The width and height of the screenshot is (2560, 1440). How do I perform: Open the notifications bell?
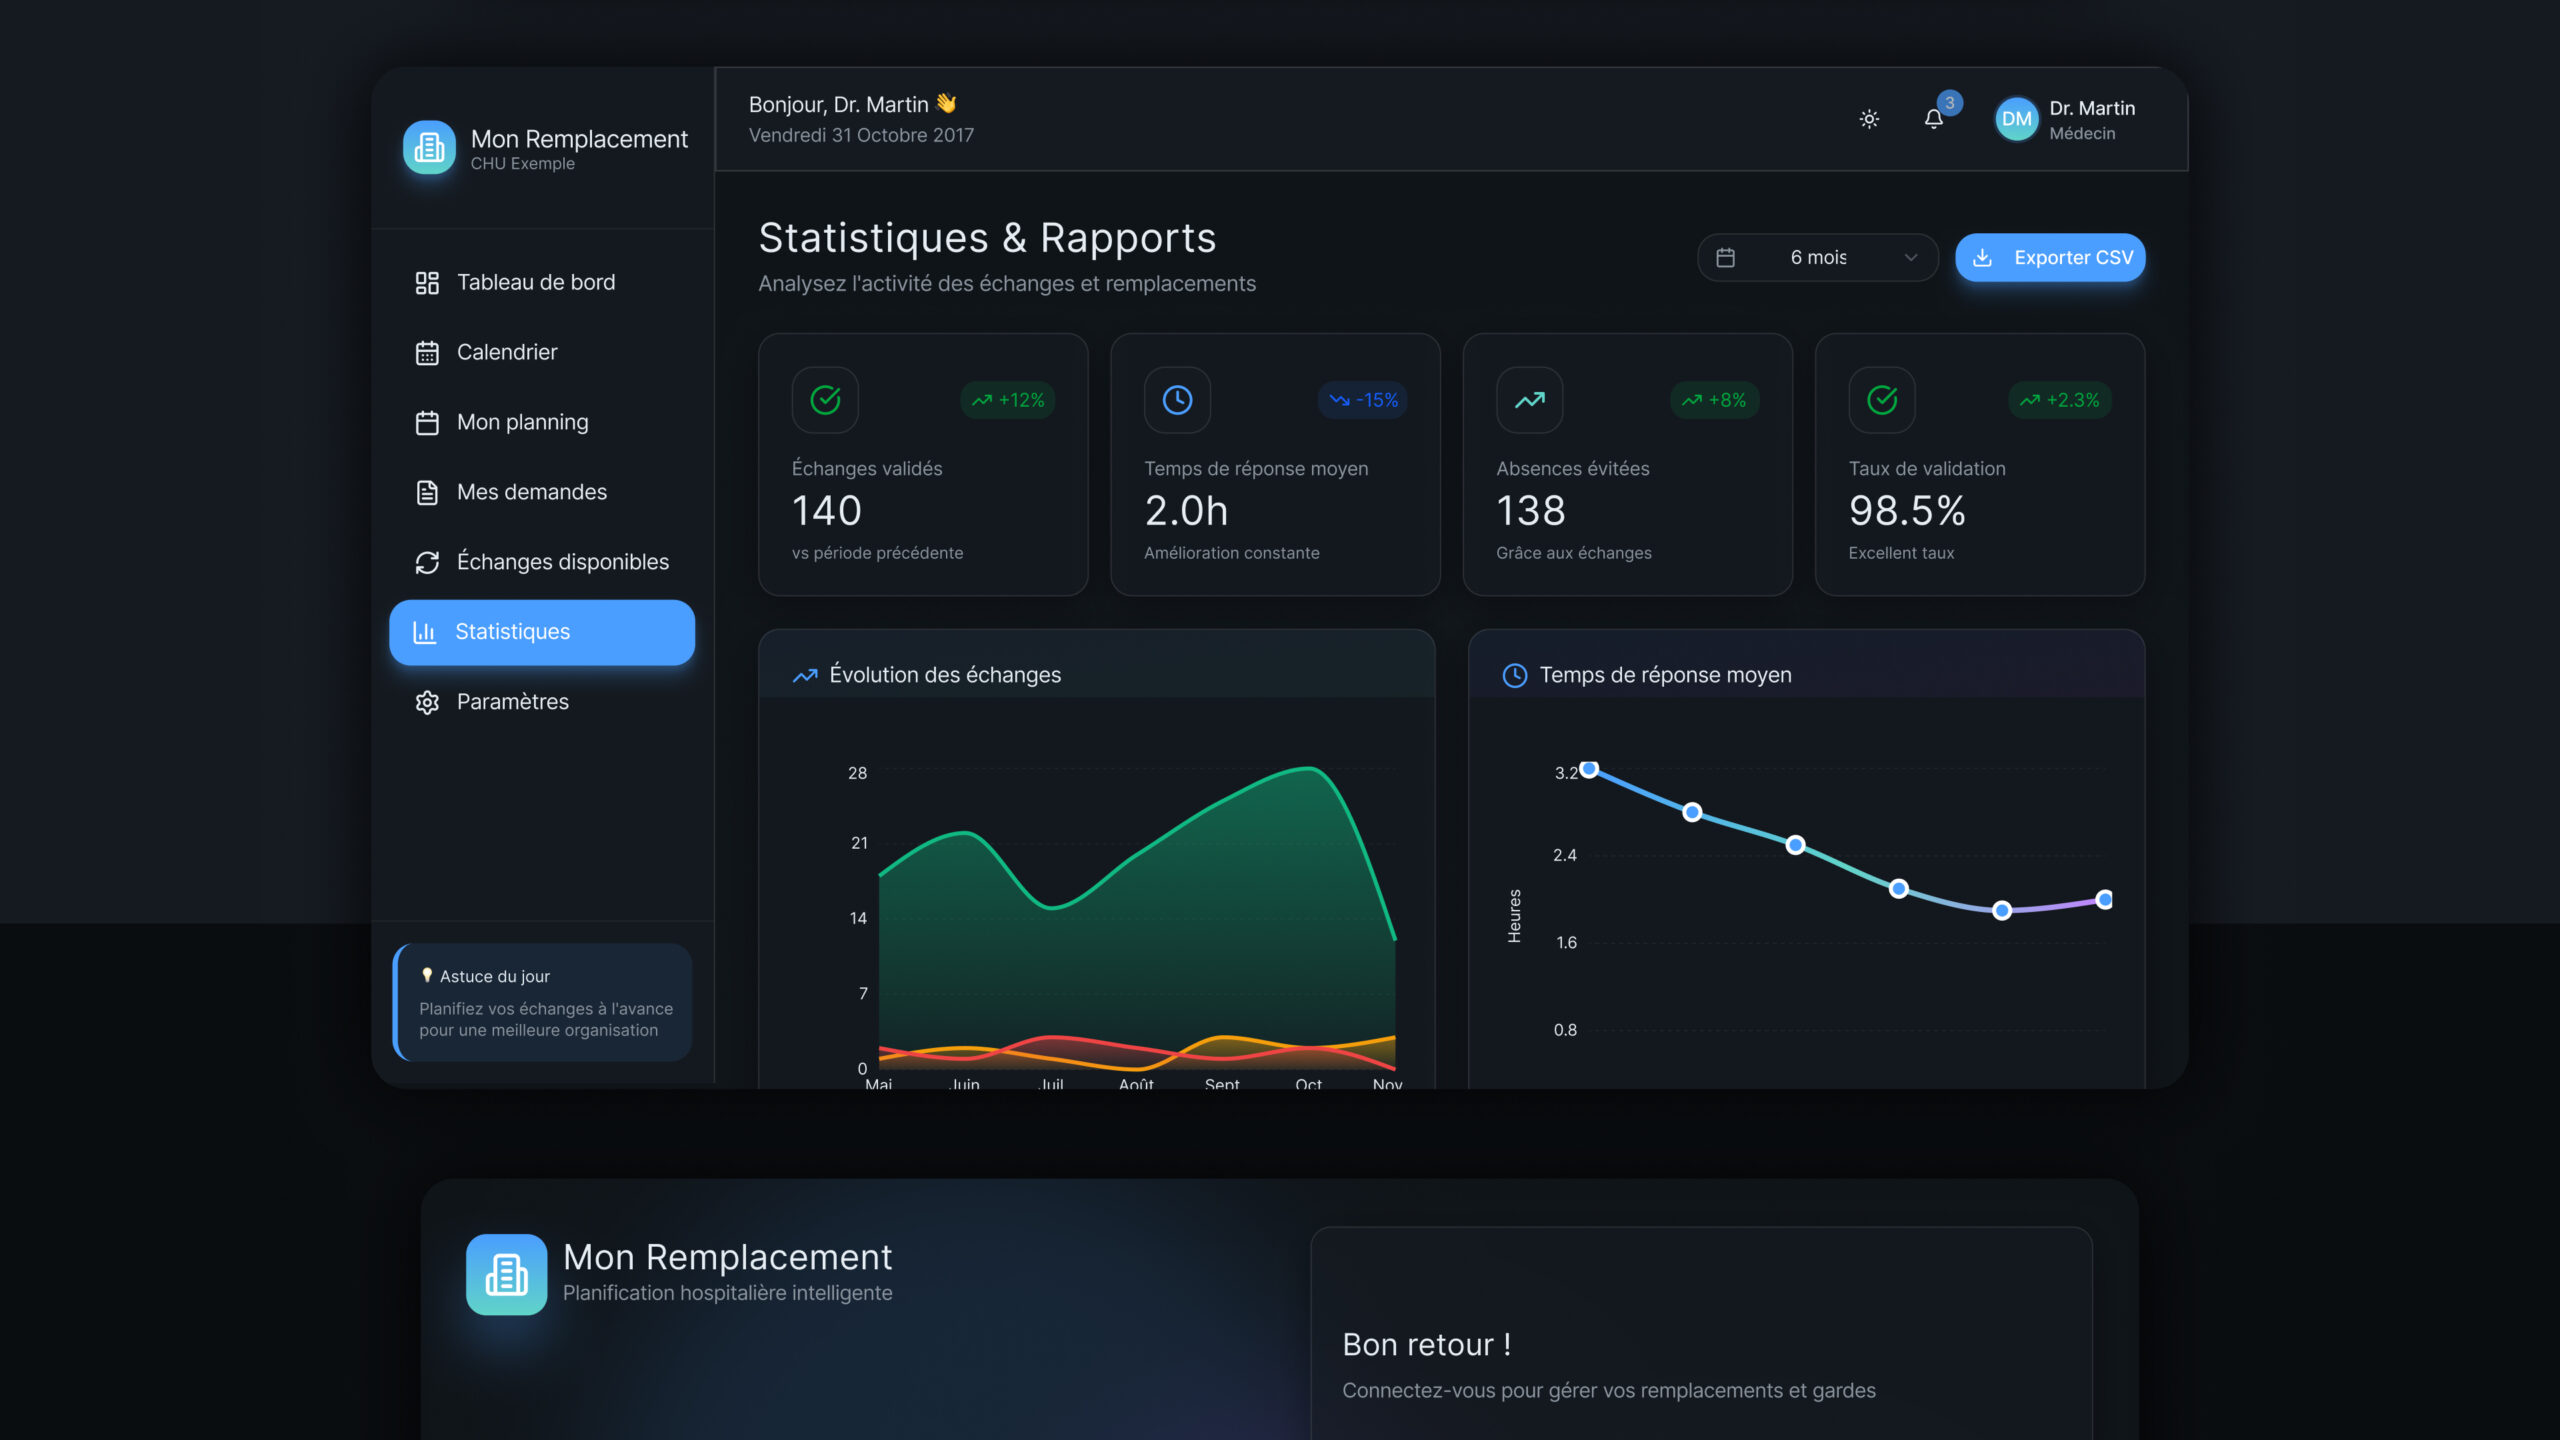click(1934, 119)
